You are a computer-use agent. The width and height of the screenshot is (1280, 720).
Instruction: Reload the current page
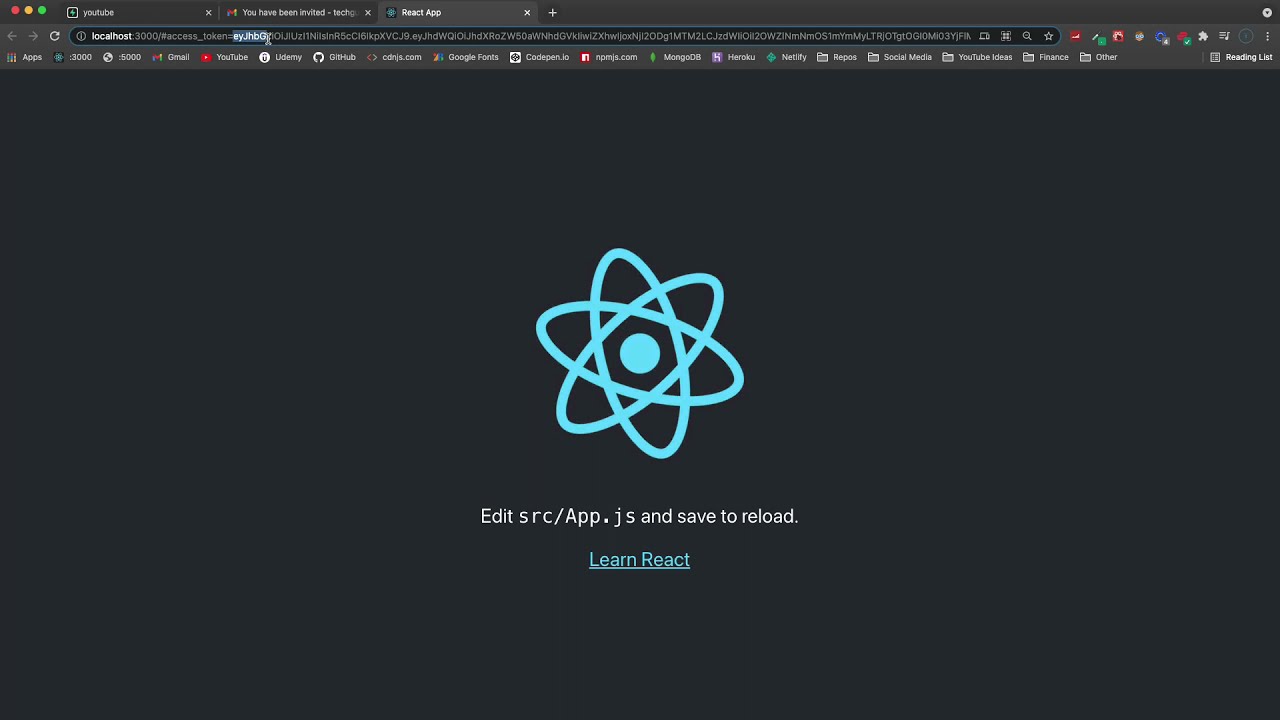(x=54, y=36)
